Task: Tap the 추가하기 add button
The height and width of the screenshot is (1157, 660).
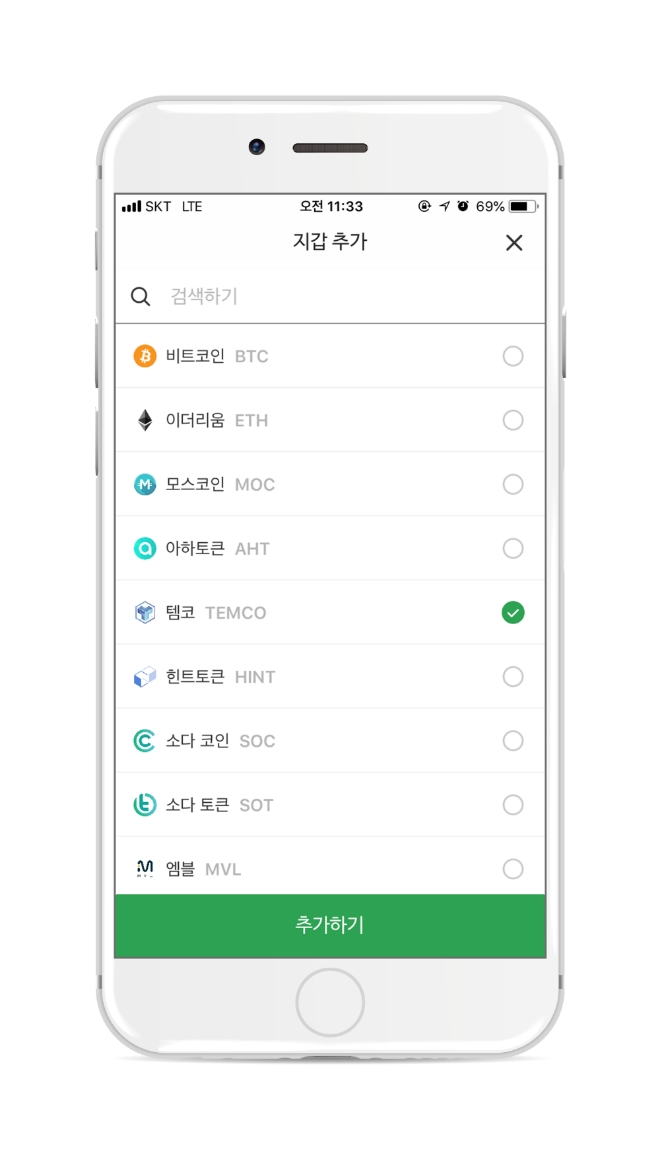Action: click(x=330, y=925)
